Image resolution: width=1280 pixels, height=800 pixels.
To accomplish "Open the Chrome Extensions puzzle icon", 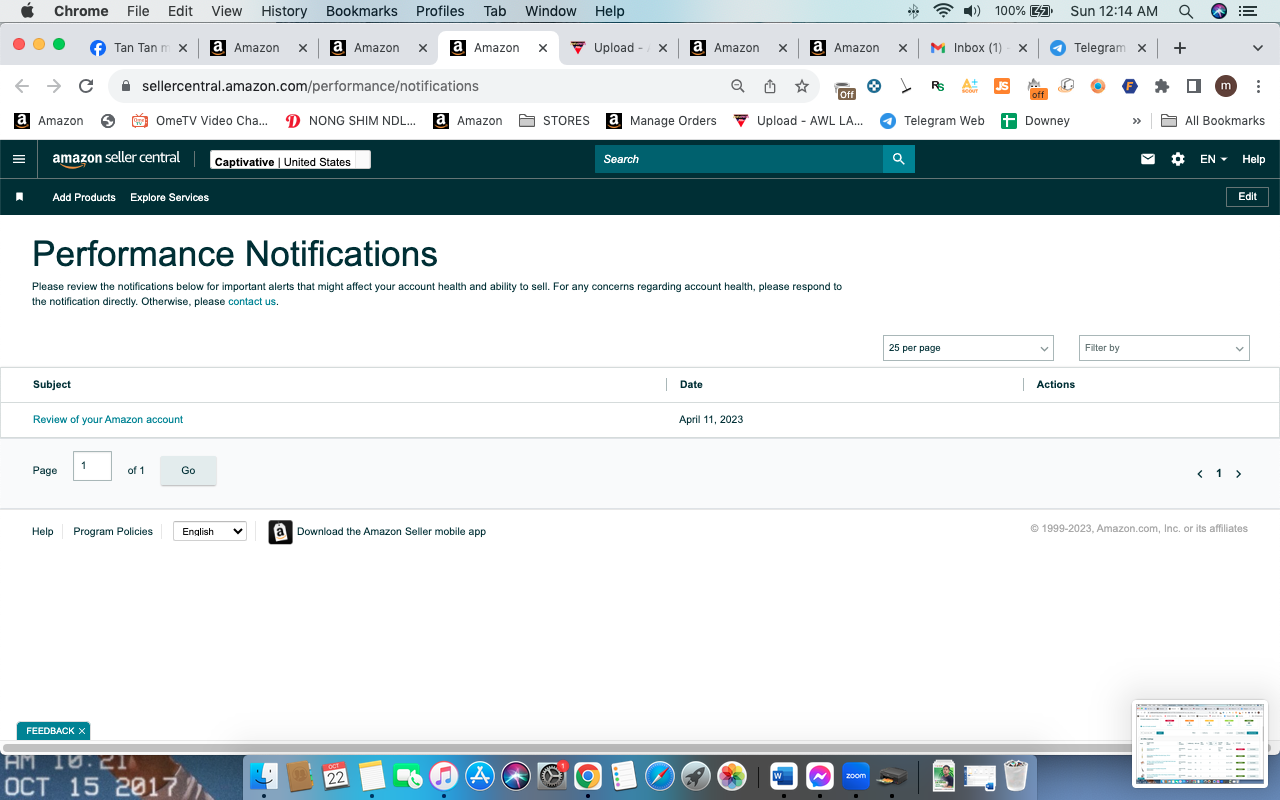I will tap(1162, 86).
